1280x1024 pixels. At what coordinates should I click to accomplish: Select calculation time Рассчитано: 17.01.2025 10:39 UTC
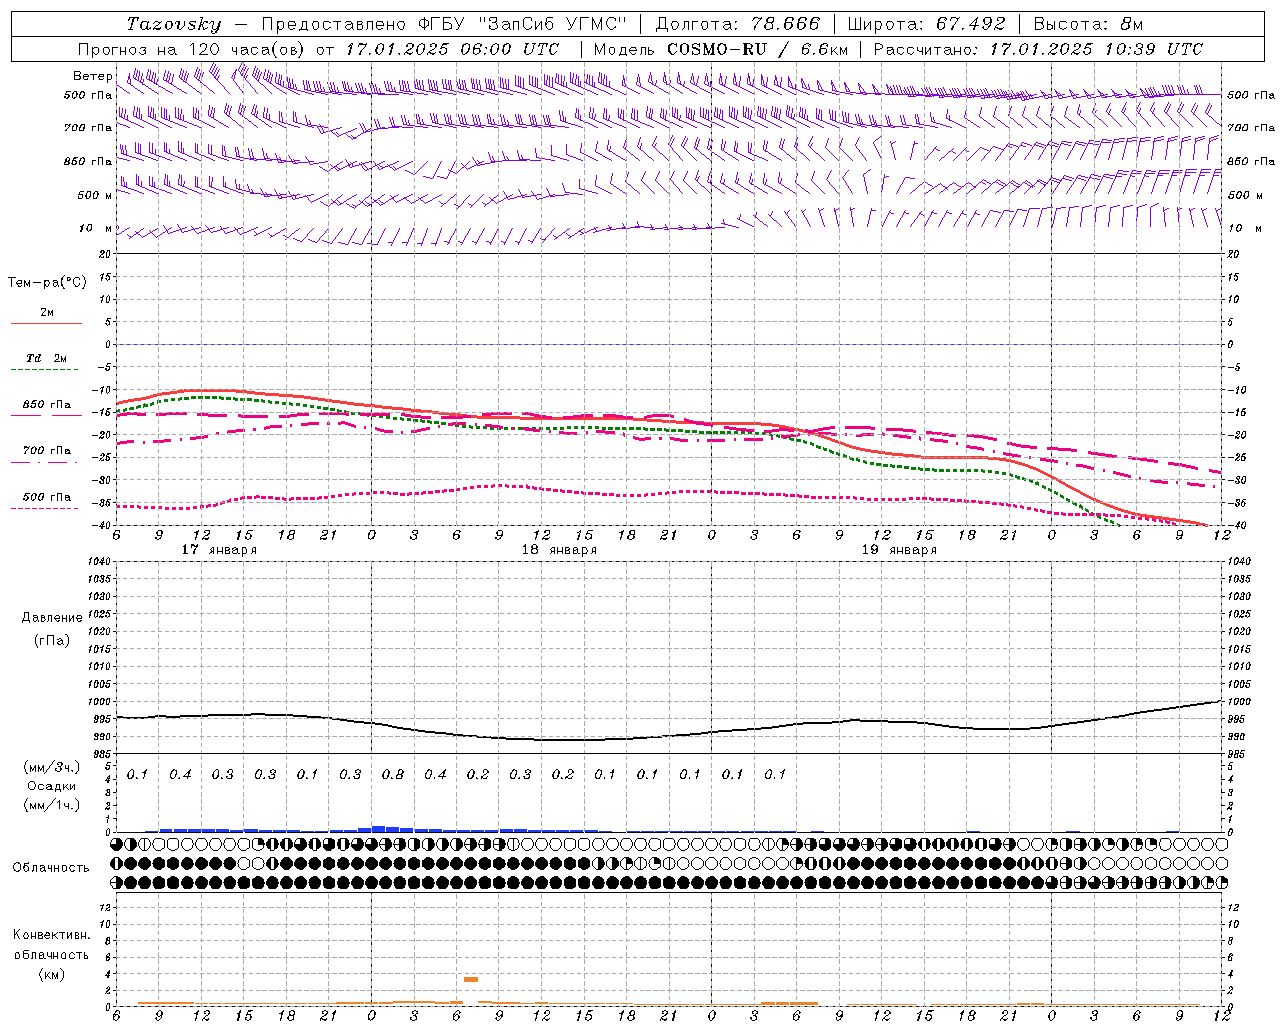pyautogui.click(x=1038, y=49)
